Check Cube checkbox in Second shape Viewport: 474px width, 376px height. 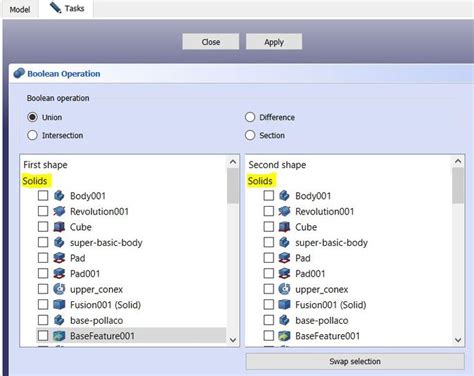pos(269,227)
